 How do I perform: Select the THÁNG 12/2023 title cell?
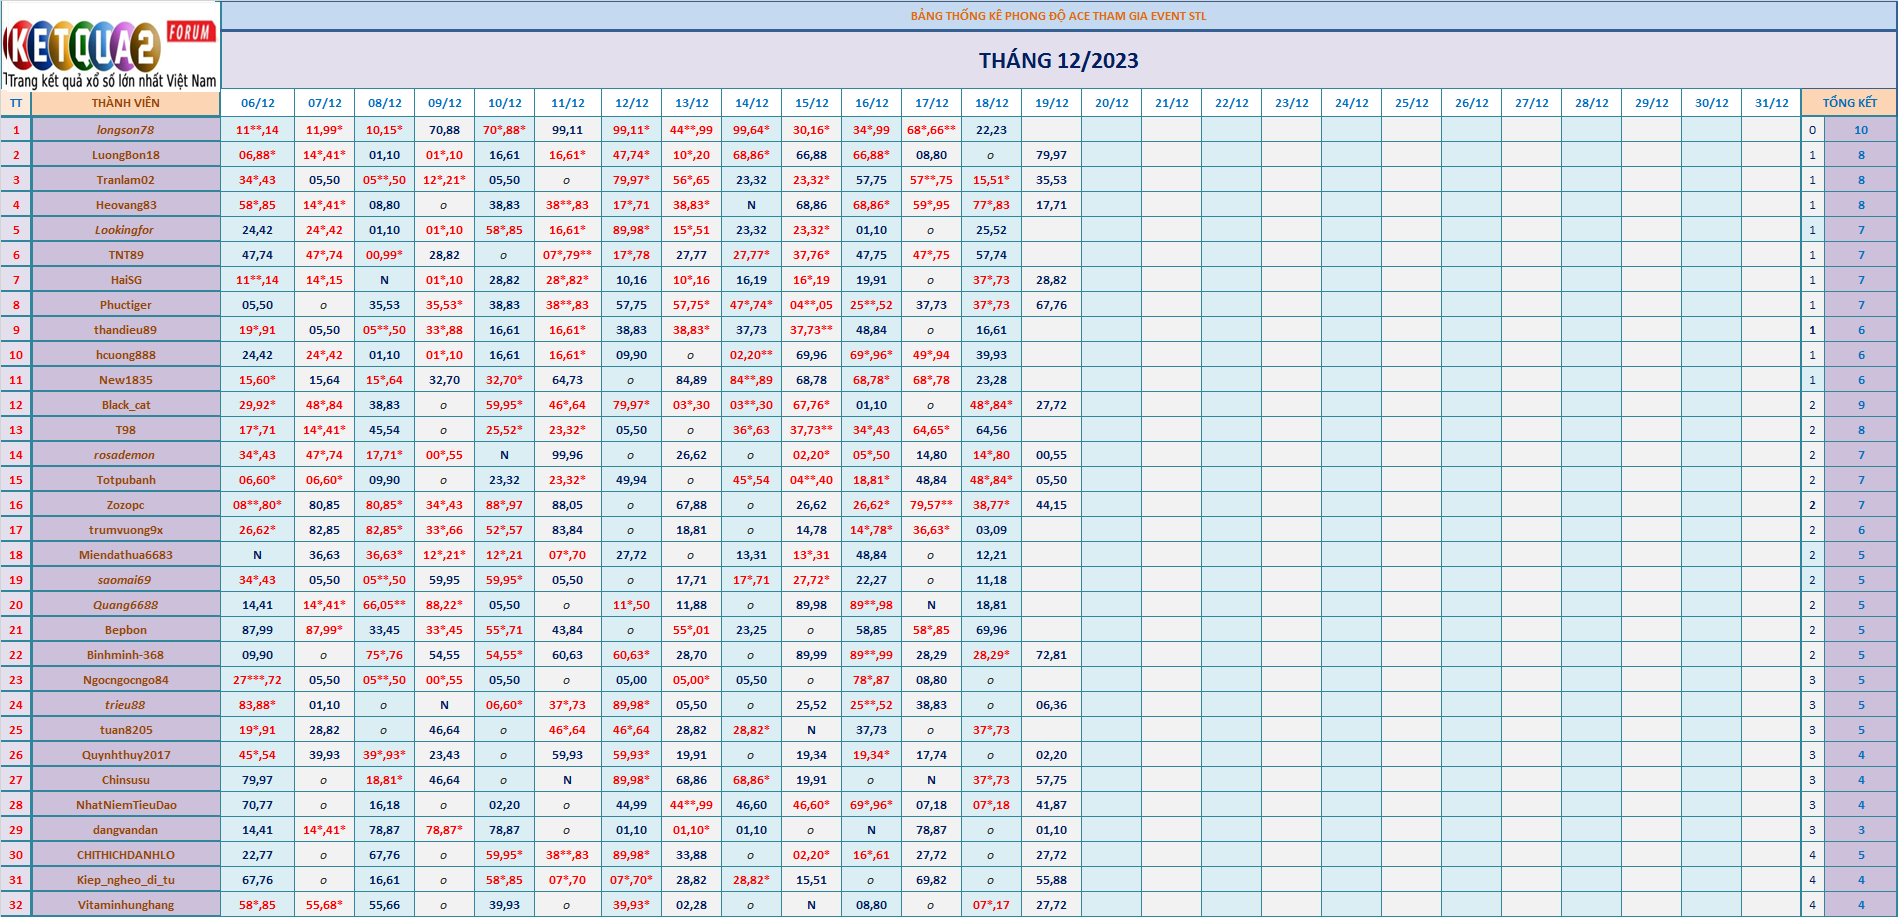[x=1058, y=61]
